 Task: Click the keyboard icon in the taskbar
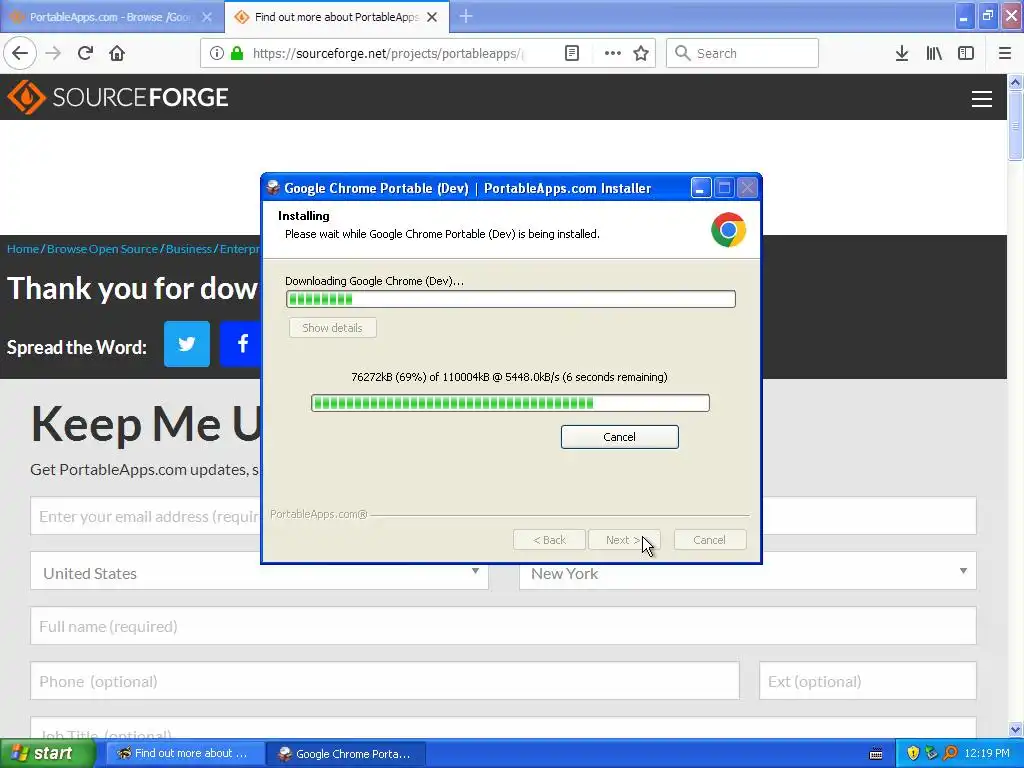pos(876,754)
